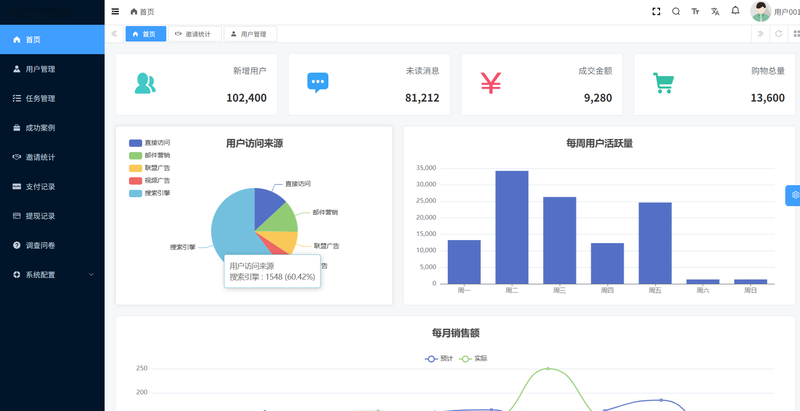800x411 pixels.
Task: Click the 首页 breadcrumb text
Action: click(x=147, y=12)
